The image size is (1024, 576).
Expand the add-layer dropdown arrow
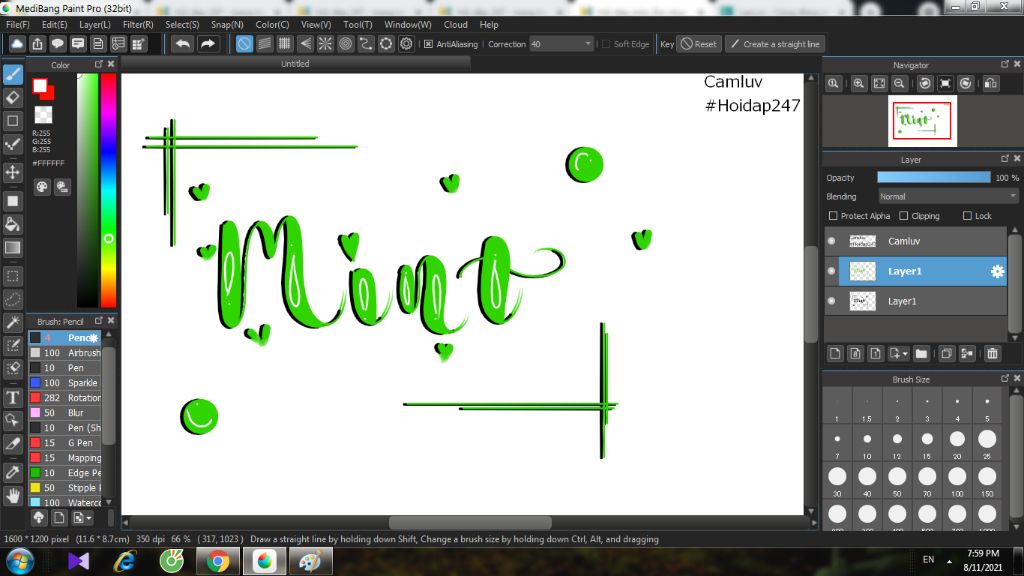905,354
